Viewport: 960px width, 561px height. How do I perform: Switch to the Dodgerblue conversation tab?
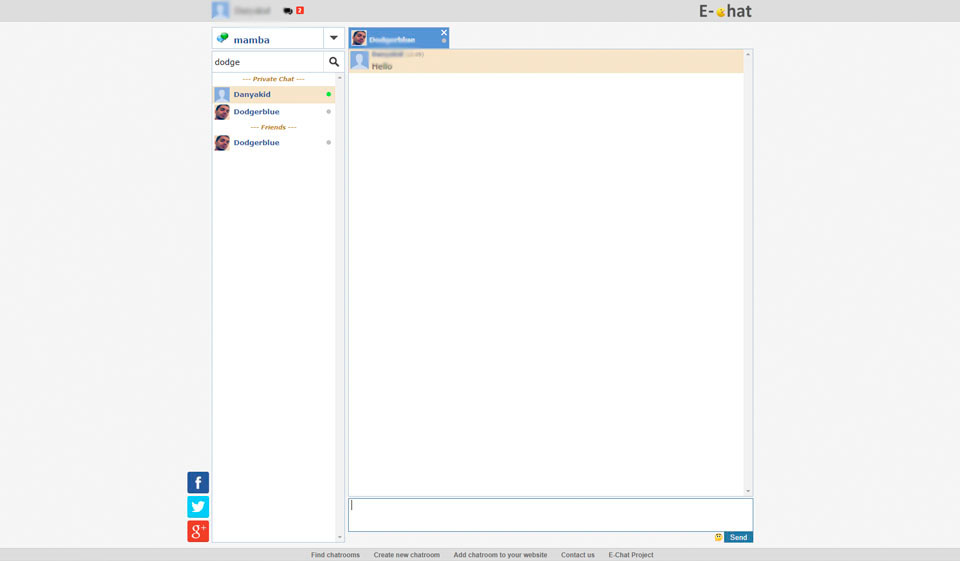tap(392, 39)
